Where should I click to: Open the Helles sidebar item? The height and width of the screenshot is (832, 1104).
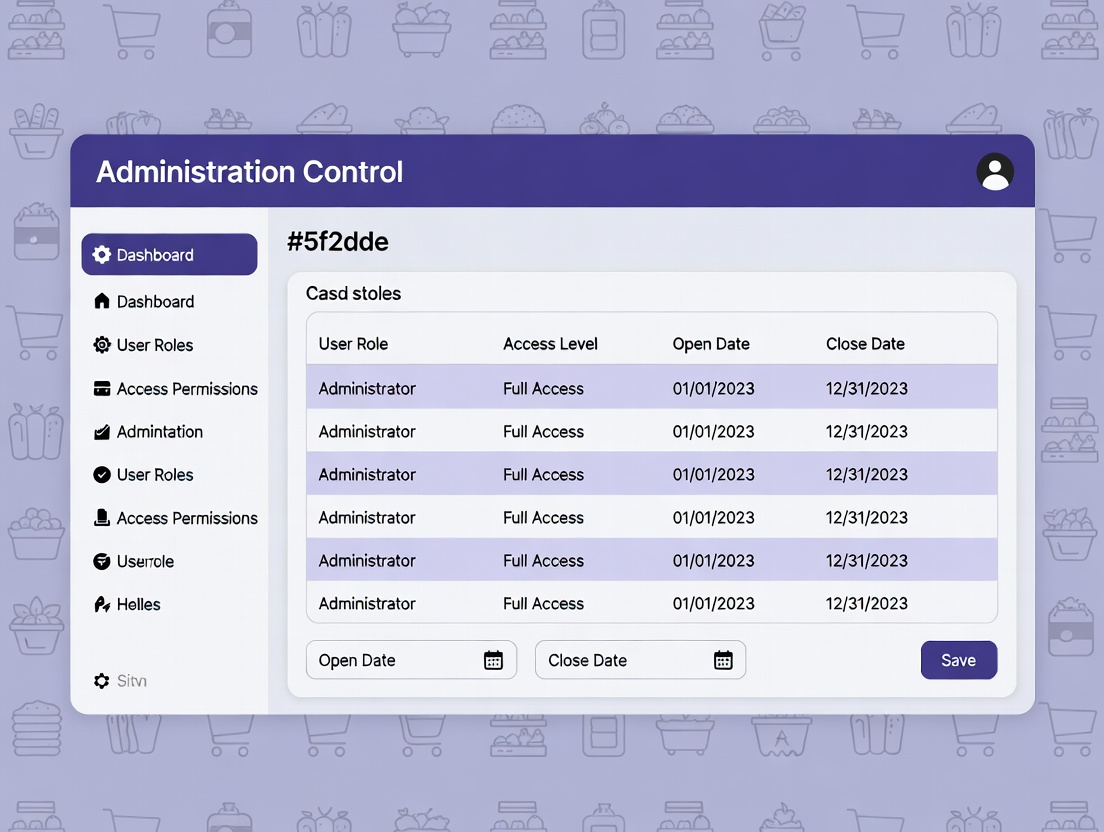138,604
